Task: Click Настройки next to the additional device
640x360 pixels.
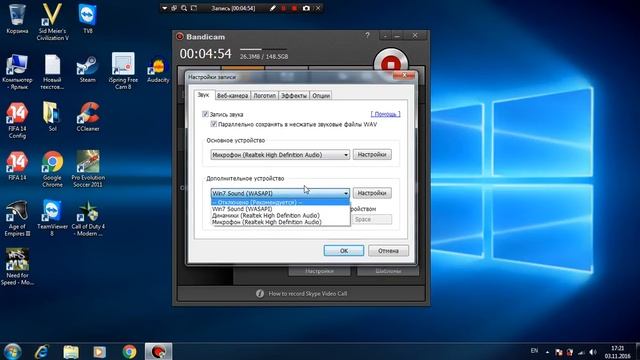Action: click(372, 193)
